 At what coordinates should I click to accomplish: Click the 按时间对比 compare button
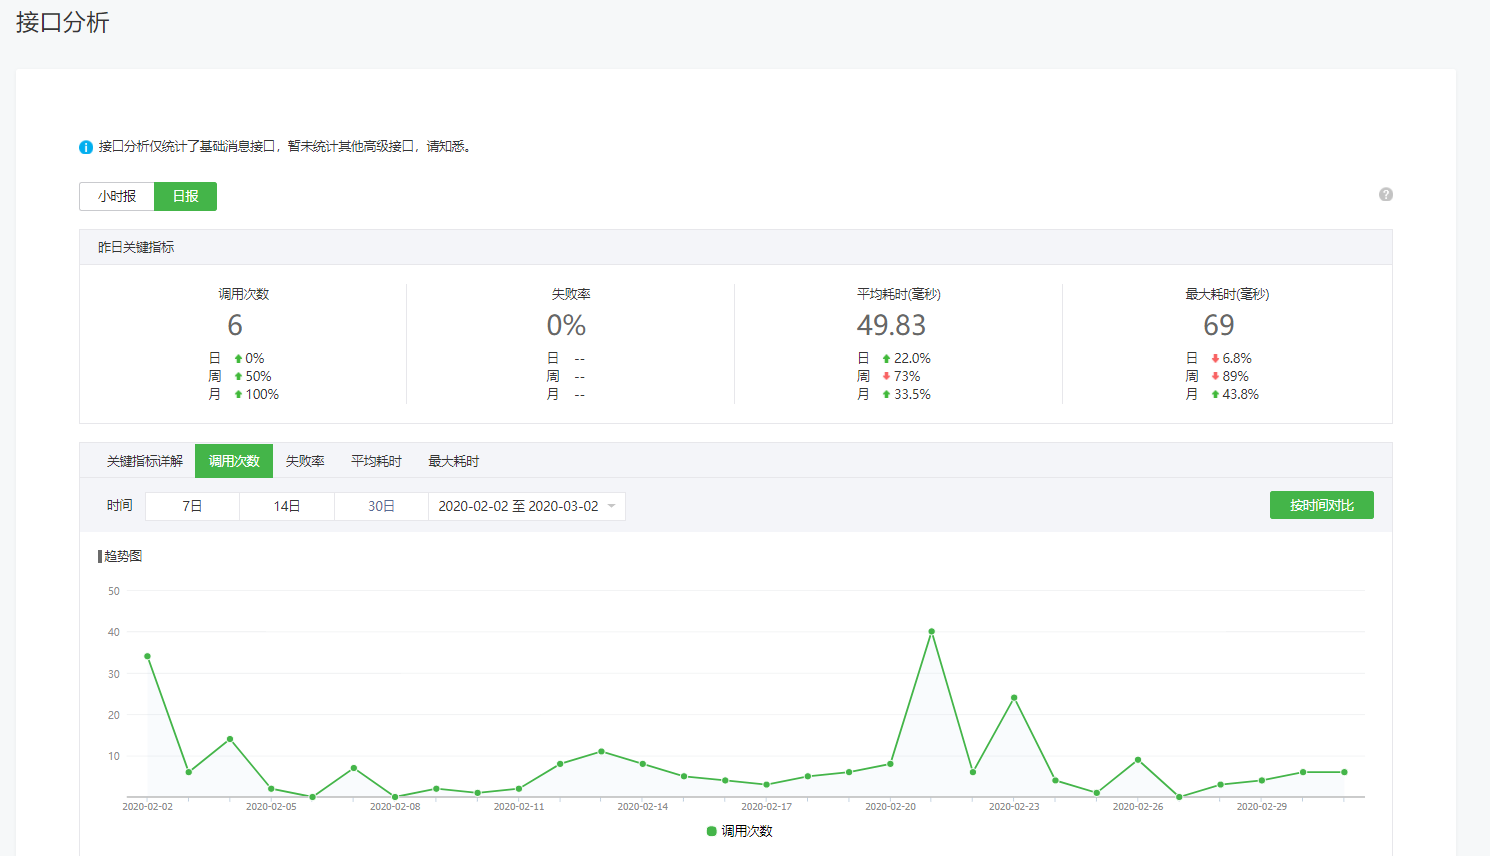(1321, 505)
